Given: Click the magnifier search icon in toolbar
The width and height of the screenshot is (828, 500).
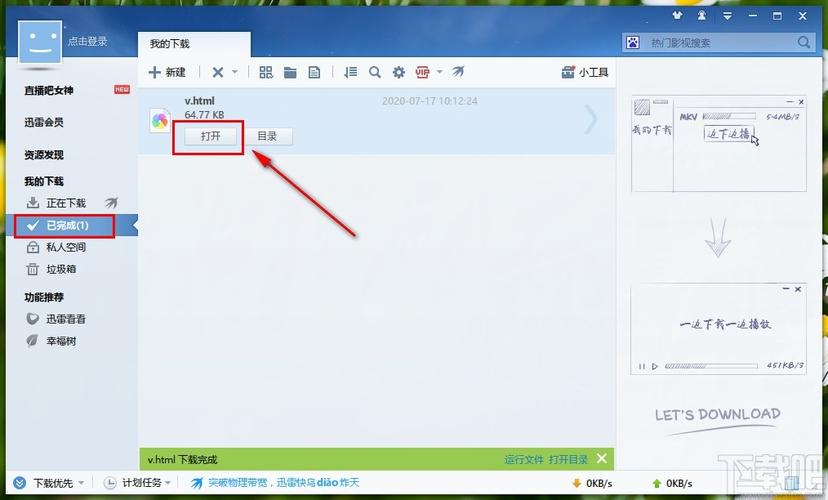Looking at the screenshot, I should click(x=375, y=72).
